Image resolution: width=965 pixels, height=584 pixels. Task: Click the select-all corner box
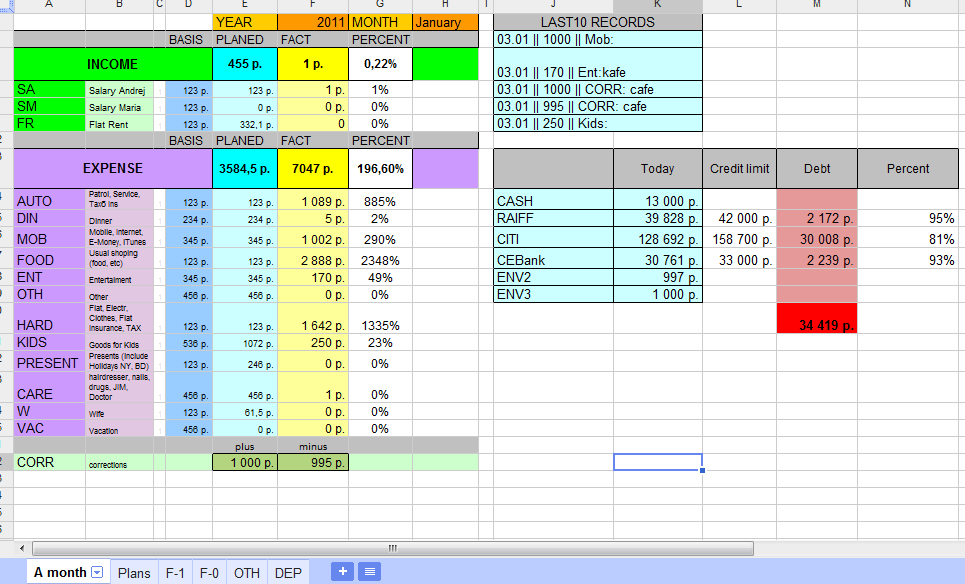coord(6,6)
